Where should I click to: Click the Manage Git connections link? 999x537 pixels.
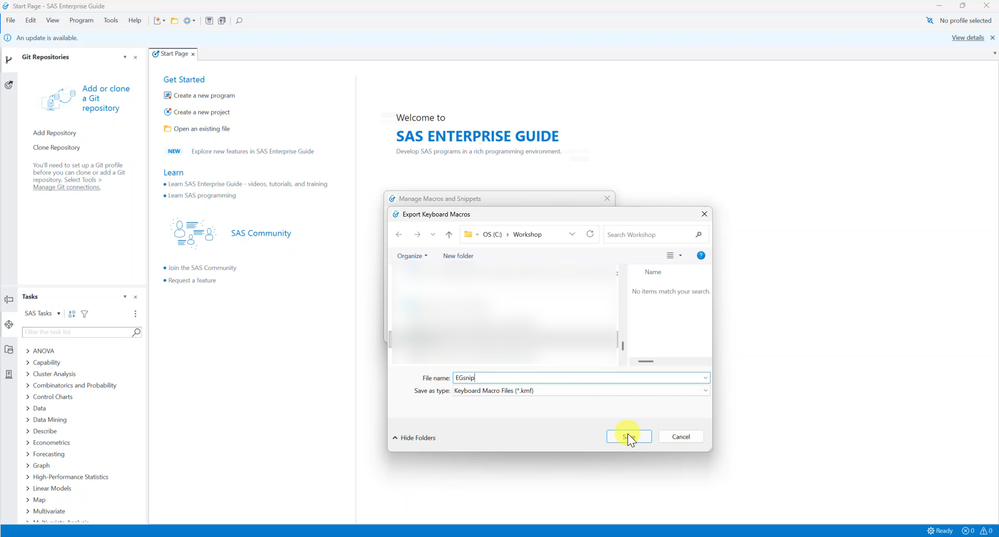pos(66,187)
